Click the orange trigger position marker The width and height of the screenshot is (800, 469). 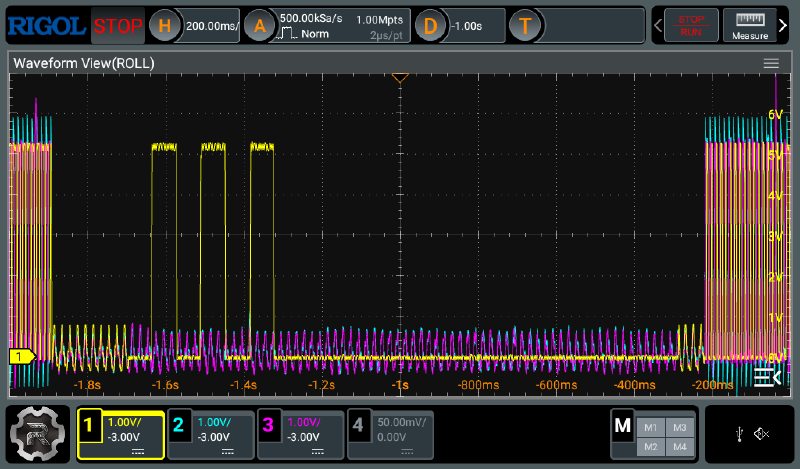(x=400, y=78)
